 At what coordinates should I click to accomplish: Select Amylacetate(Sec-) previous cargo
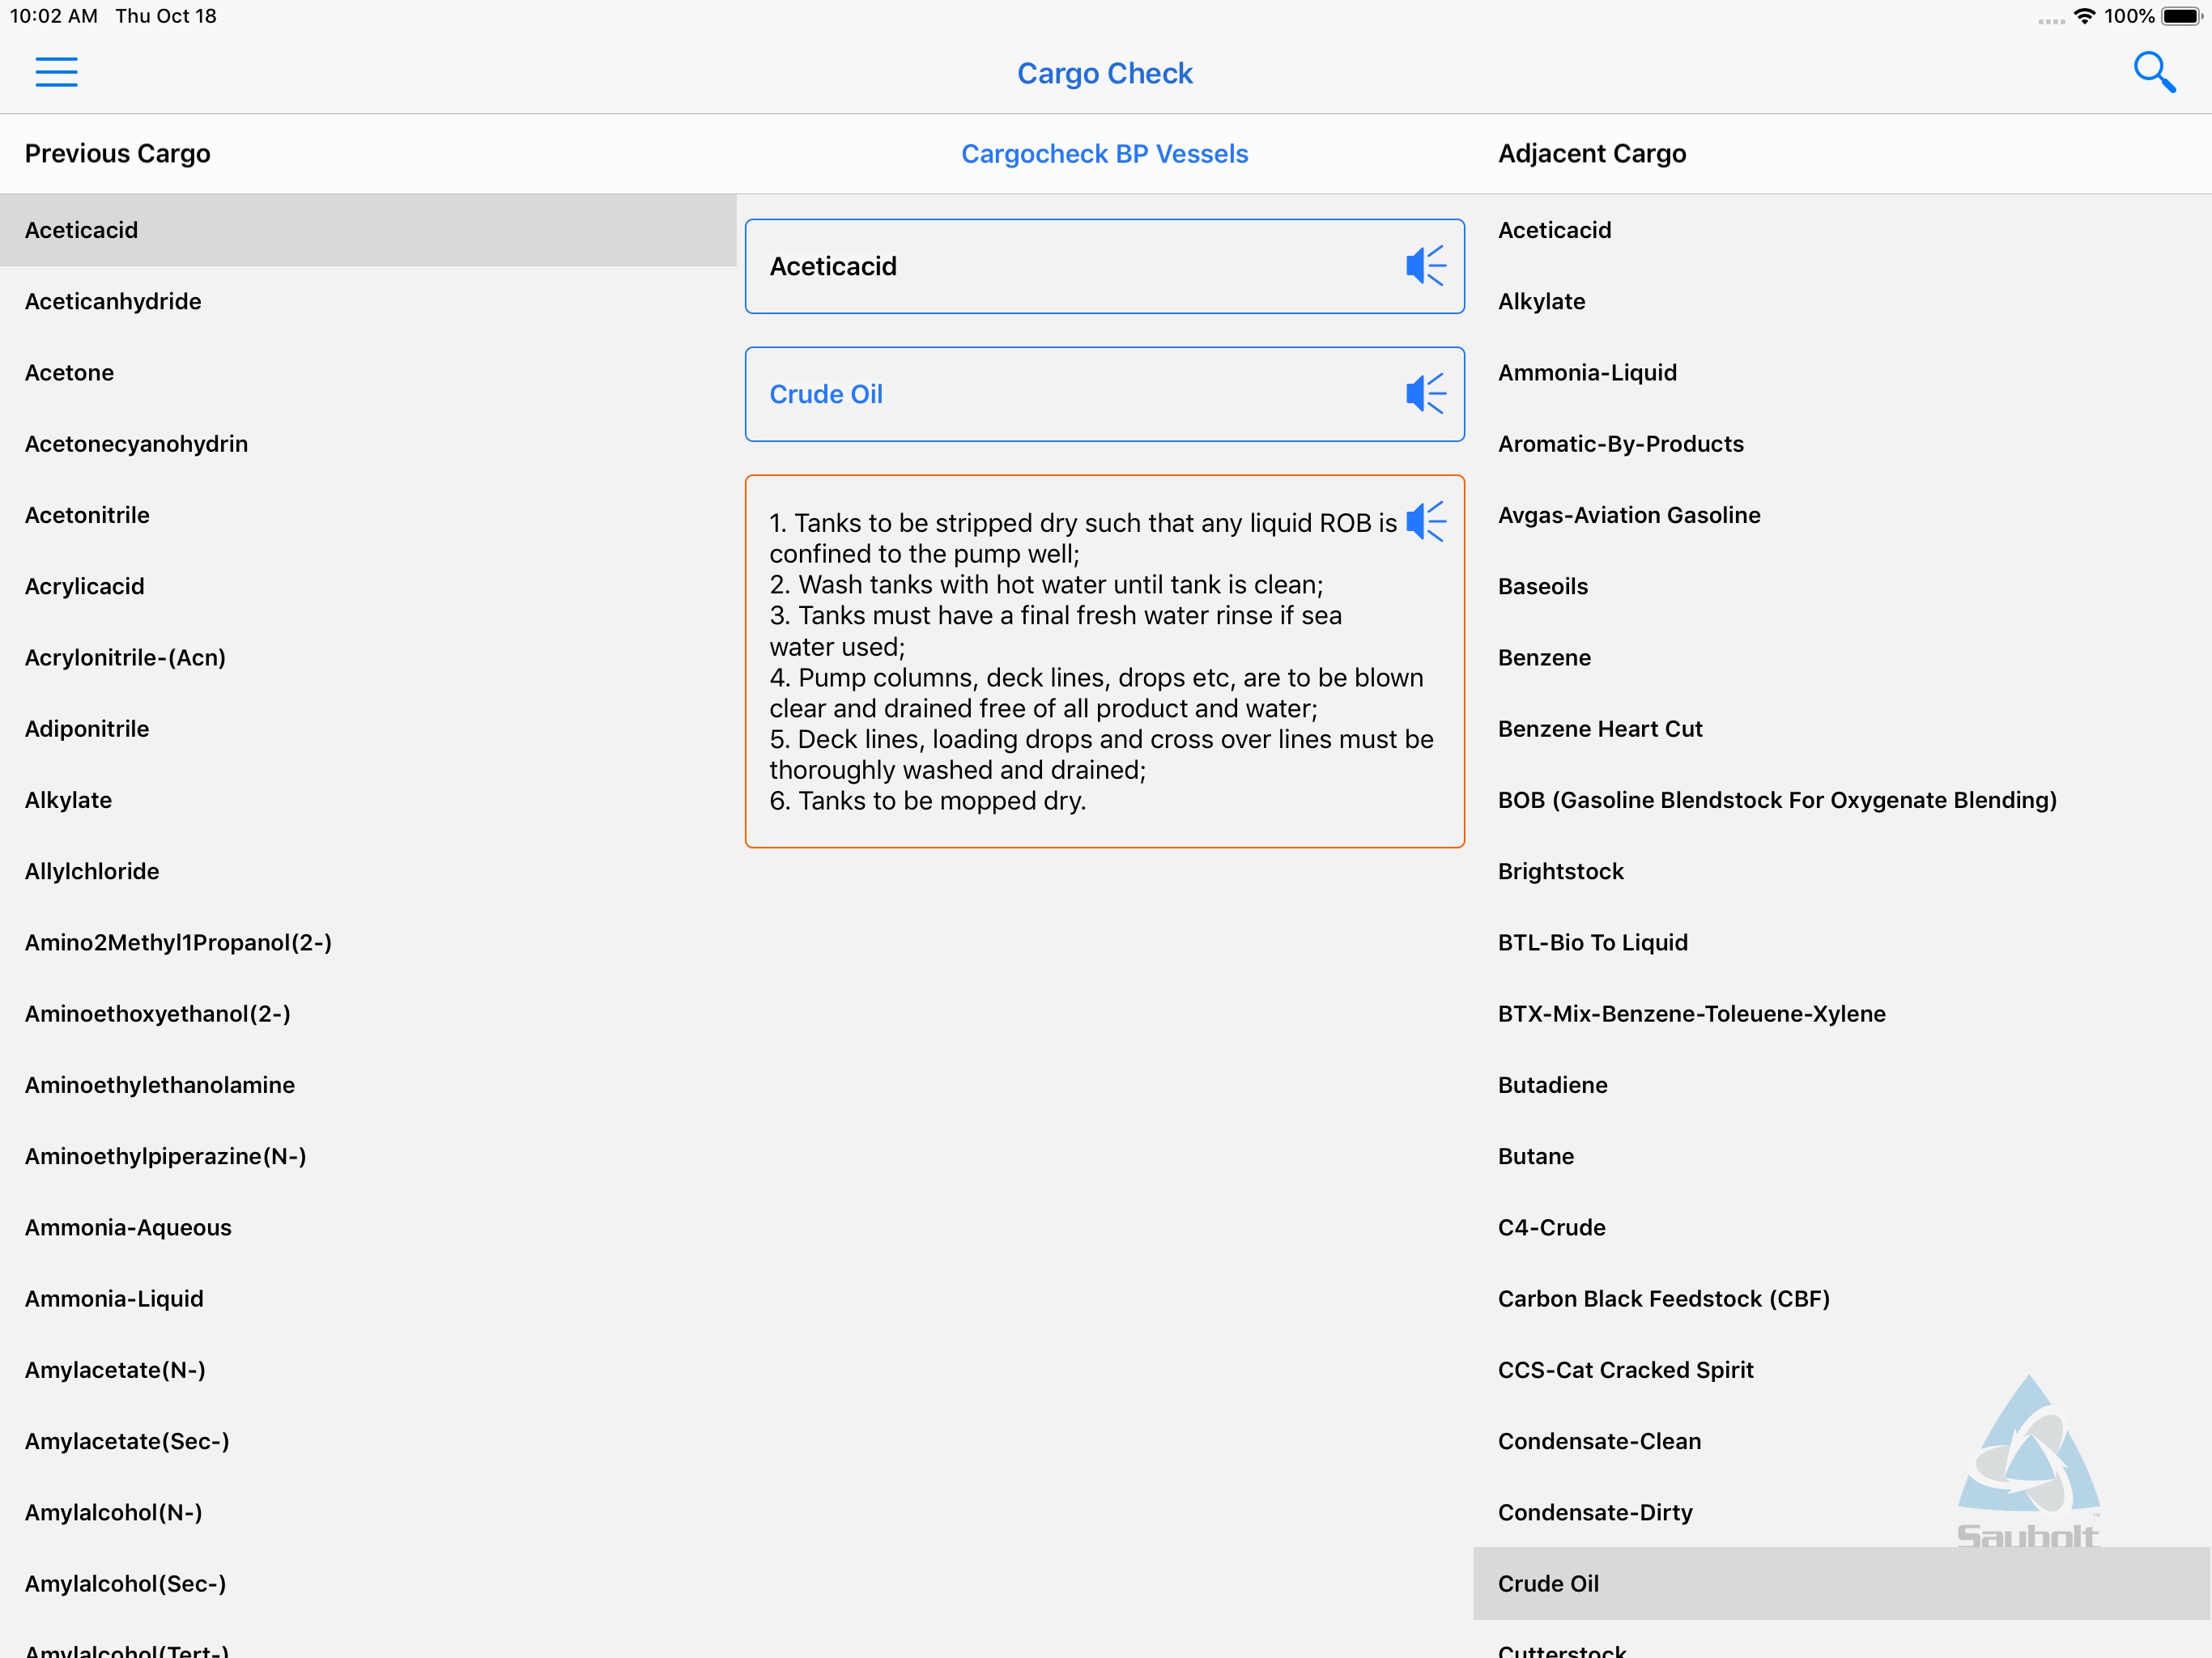point(368,1441)
